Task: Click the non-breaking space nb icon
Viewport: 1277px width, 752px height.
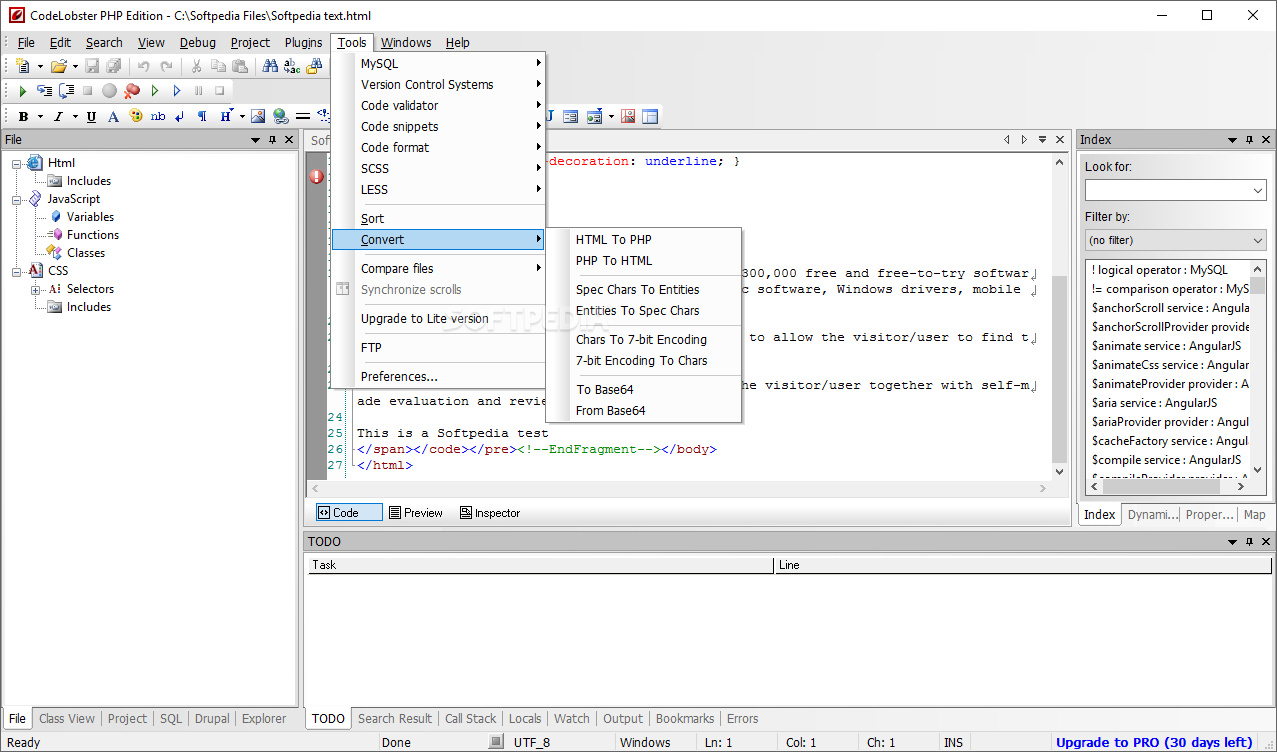Action: 158,116
